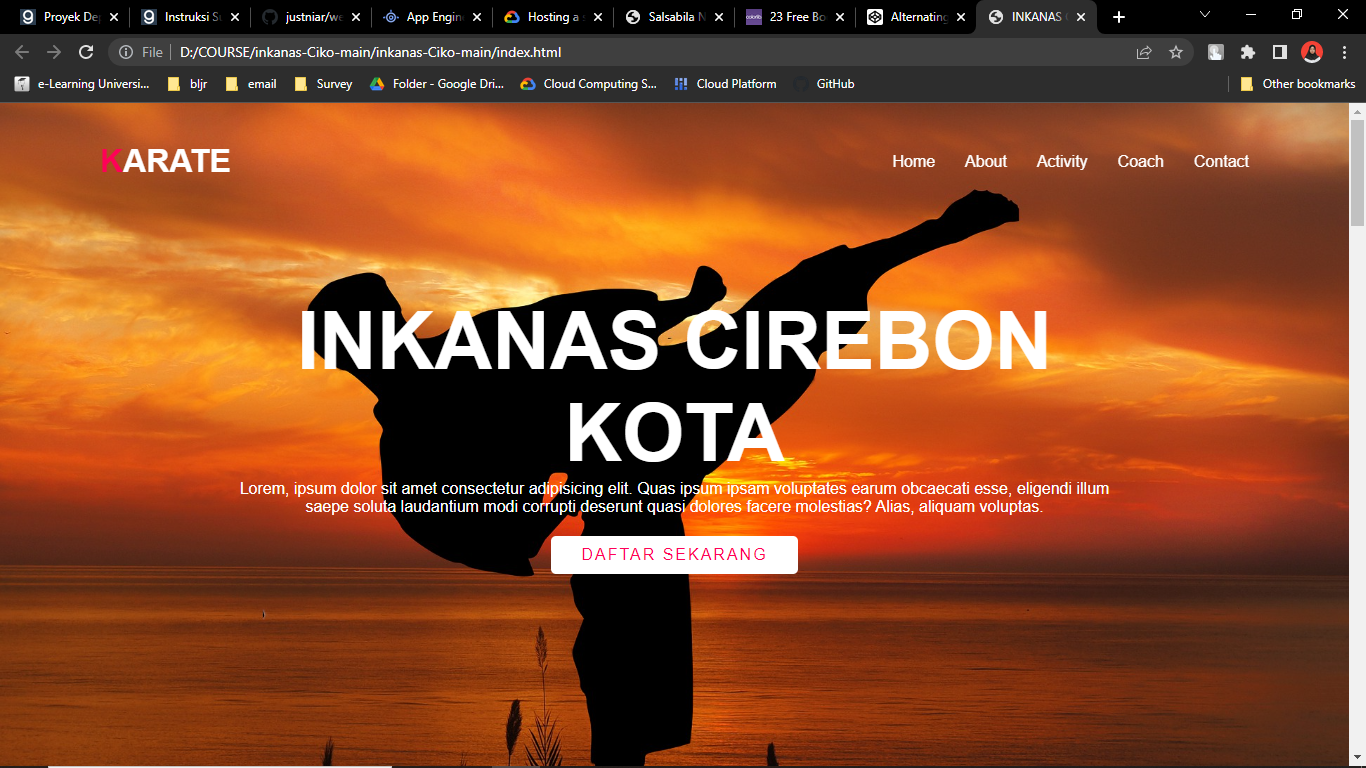Click the vertical page scrollbar thumb

point(1357,170)
